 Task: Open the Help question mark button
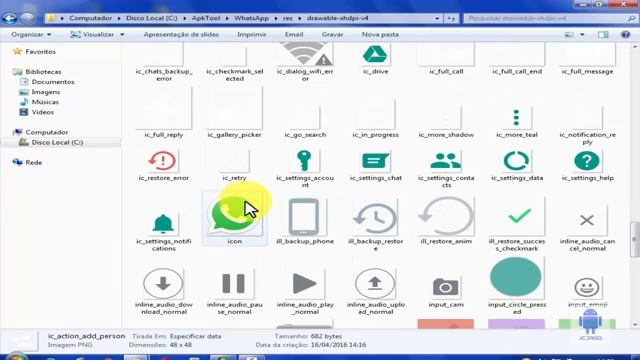pos(625,35)
